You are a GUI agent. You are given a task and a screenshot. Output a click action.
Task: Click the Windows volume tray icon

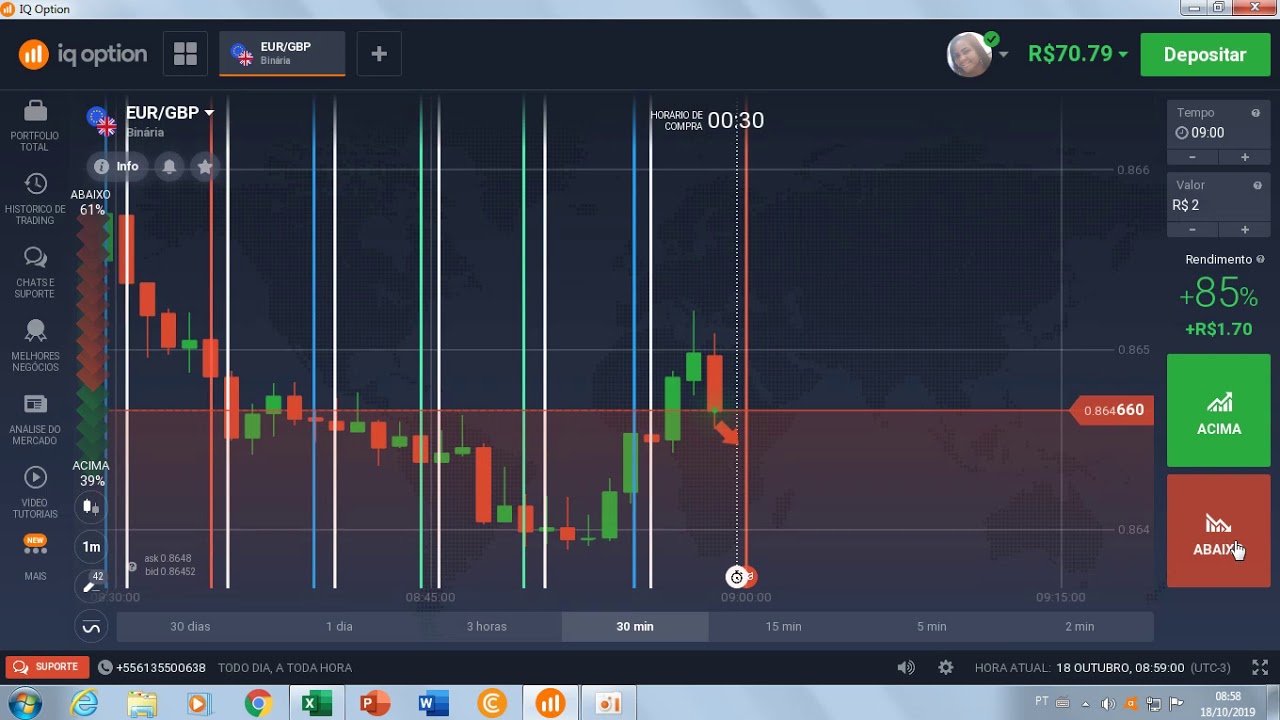point(1108,704)
